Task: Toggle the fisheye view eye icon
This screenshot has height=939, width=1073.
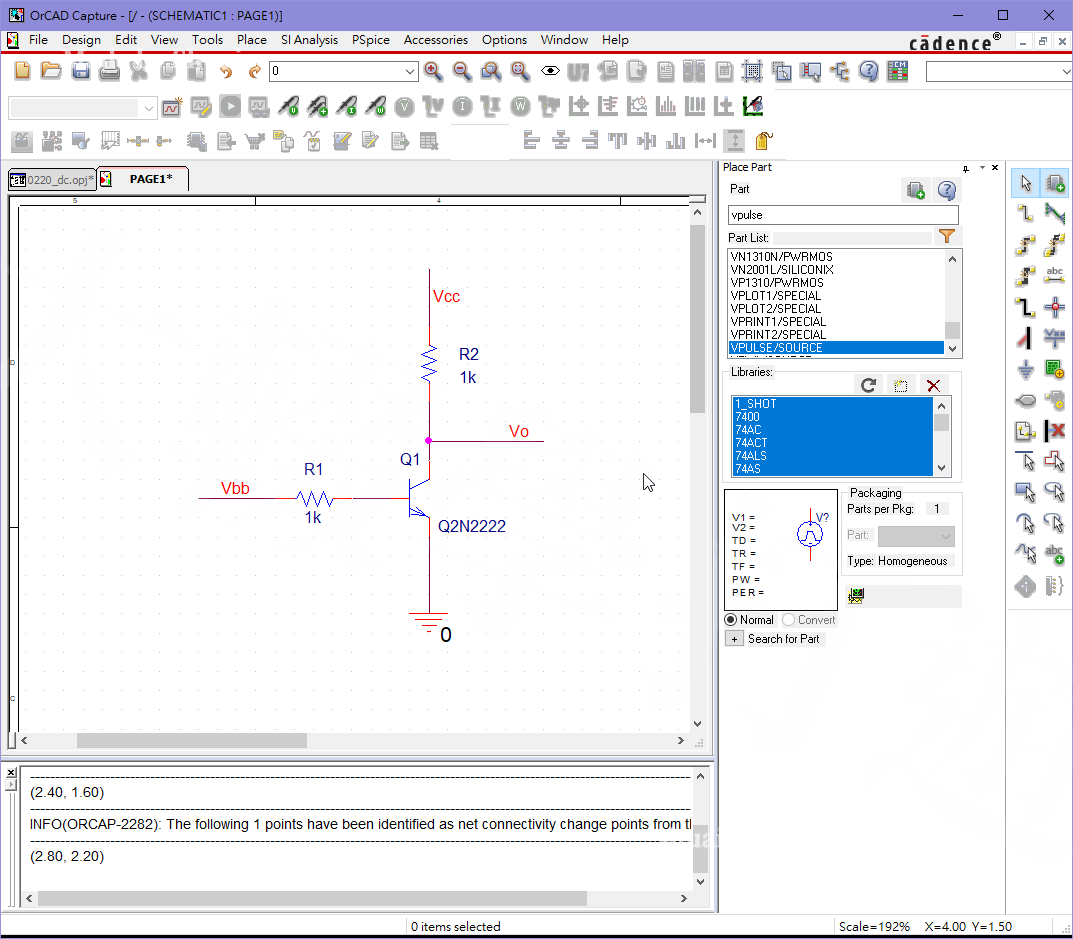Action: point(550,70)
